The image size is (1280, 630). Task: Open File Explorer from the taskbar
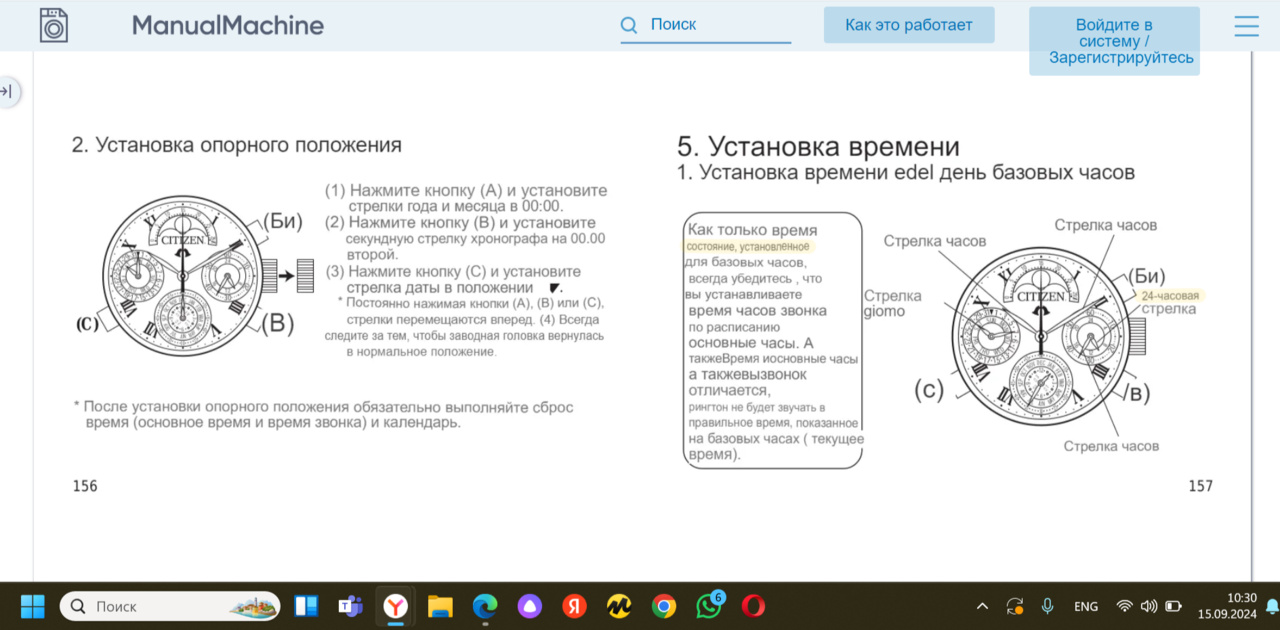[x=440, y=606]
